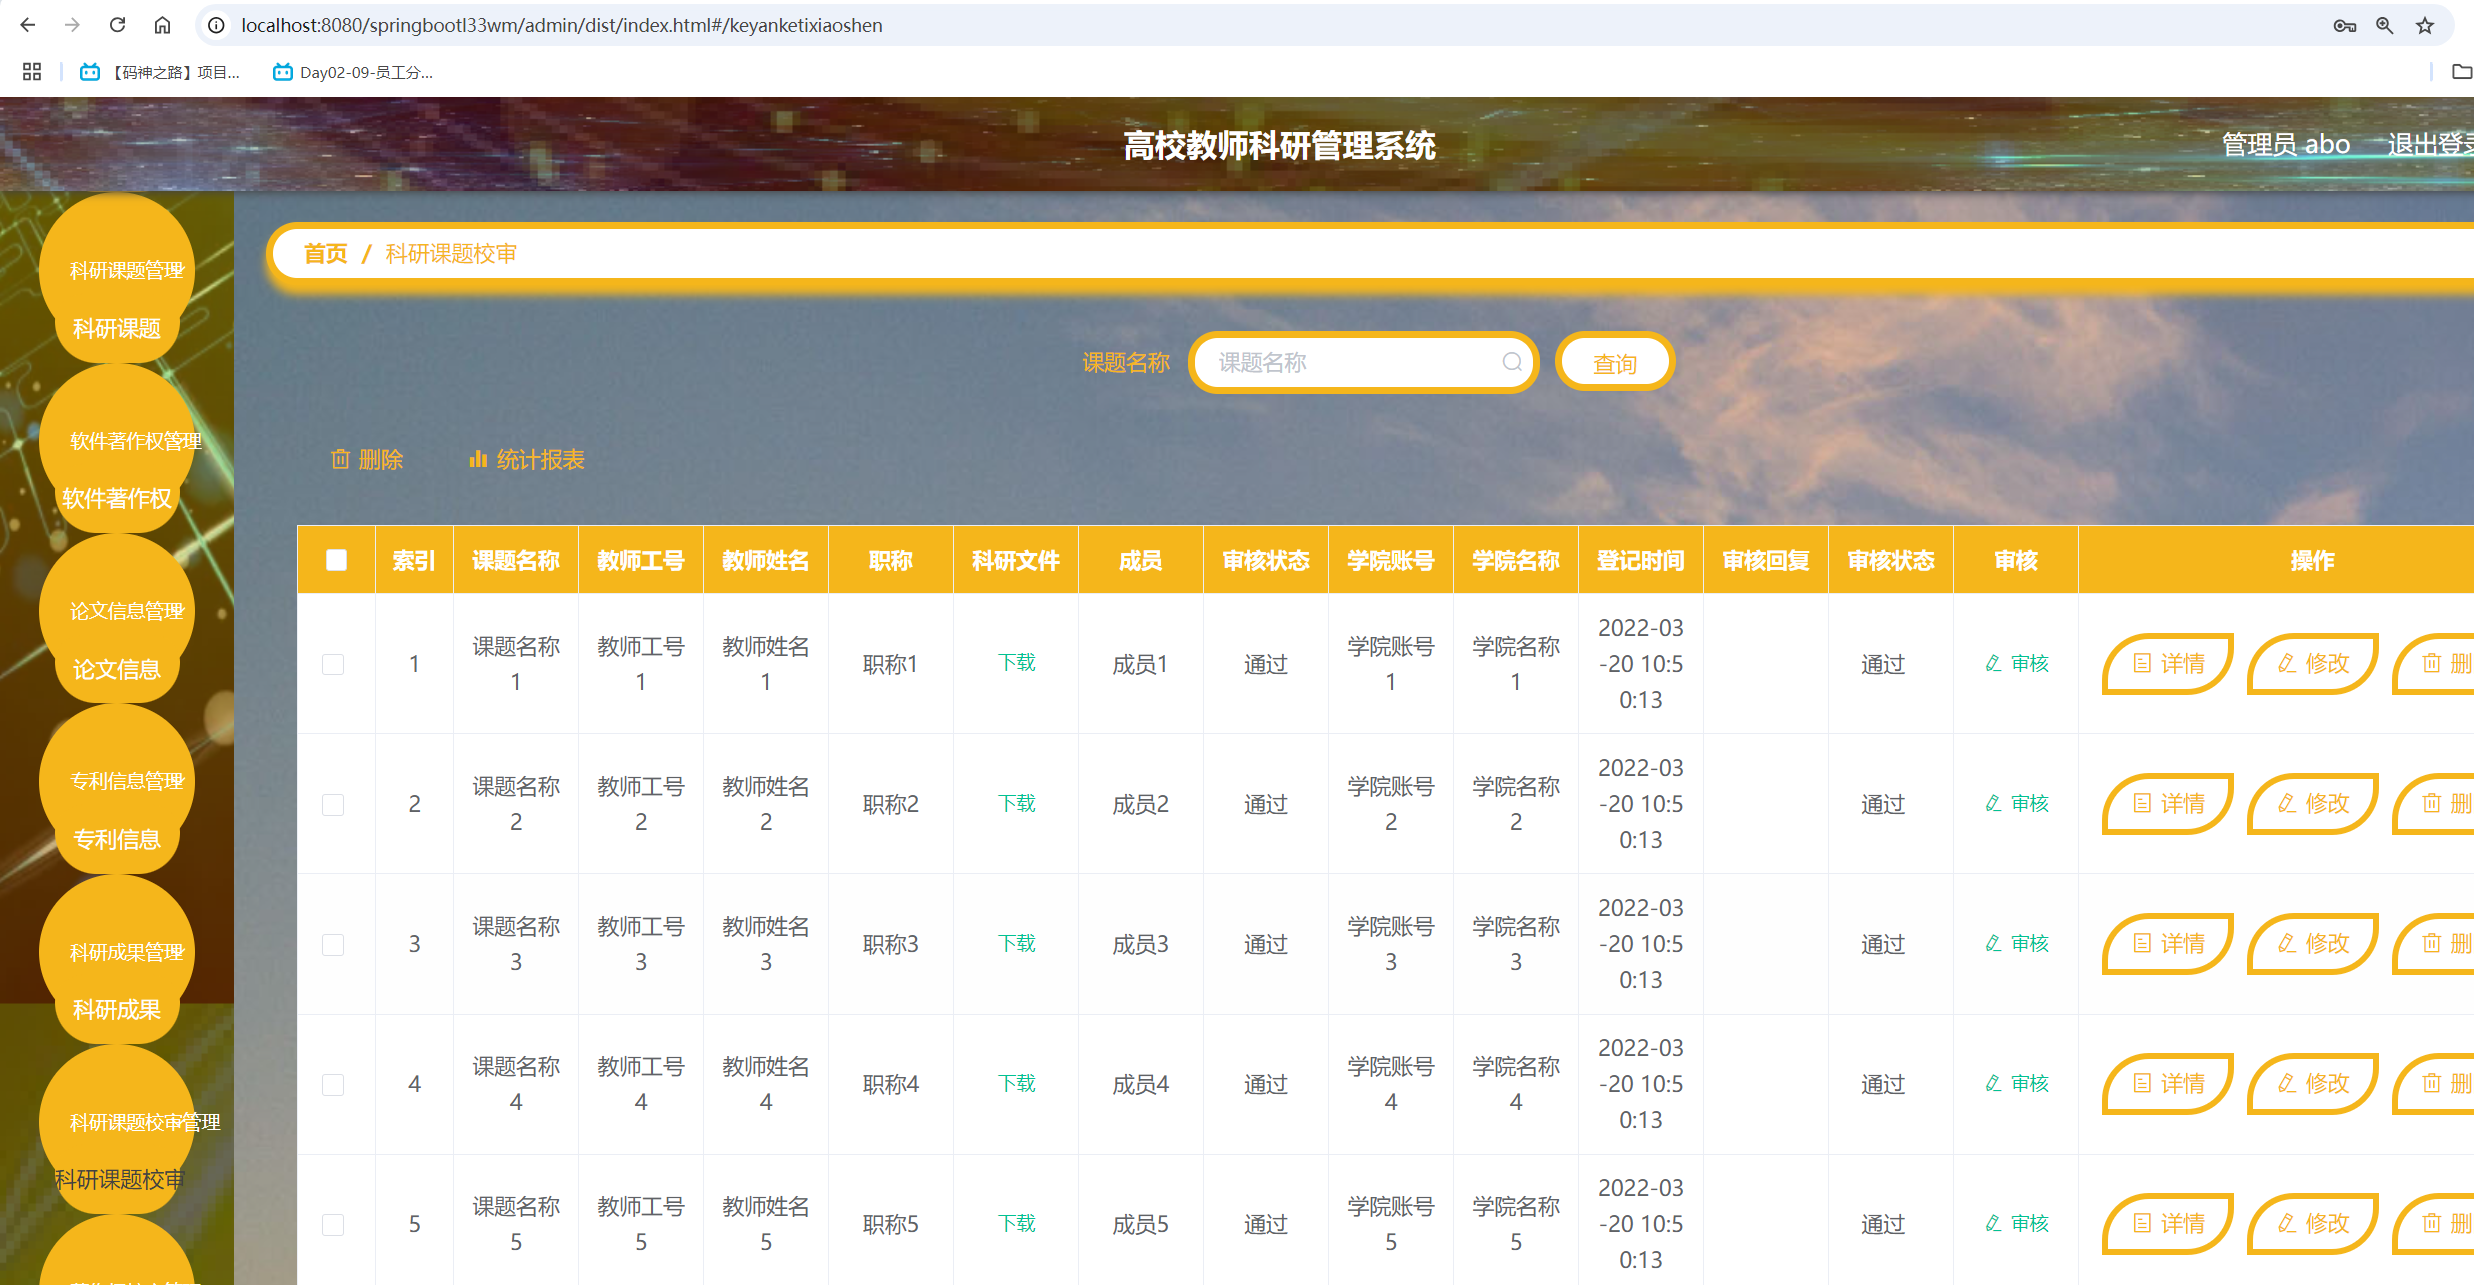Toggle the select-all checkbox in table header
Image resolution: width=2474 pixels, height=1285 pixels.
click(x=335, y=560)
